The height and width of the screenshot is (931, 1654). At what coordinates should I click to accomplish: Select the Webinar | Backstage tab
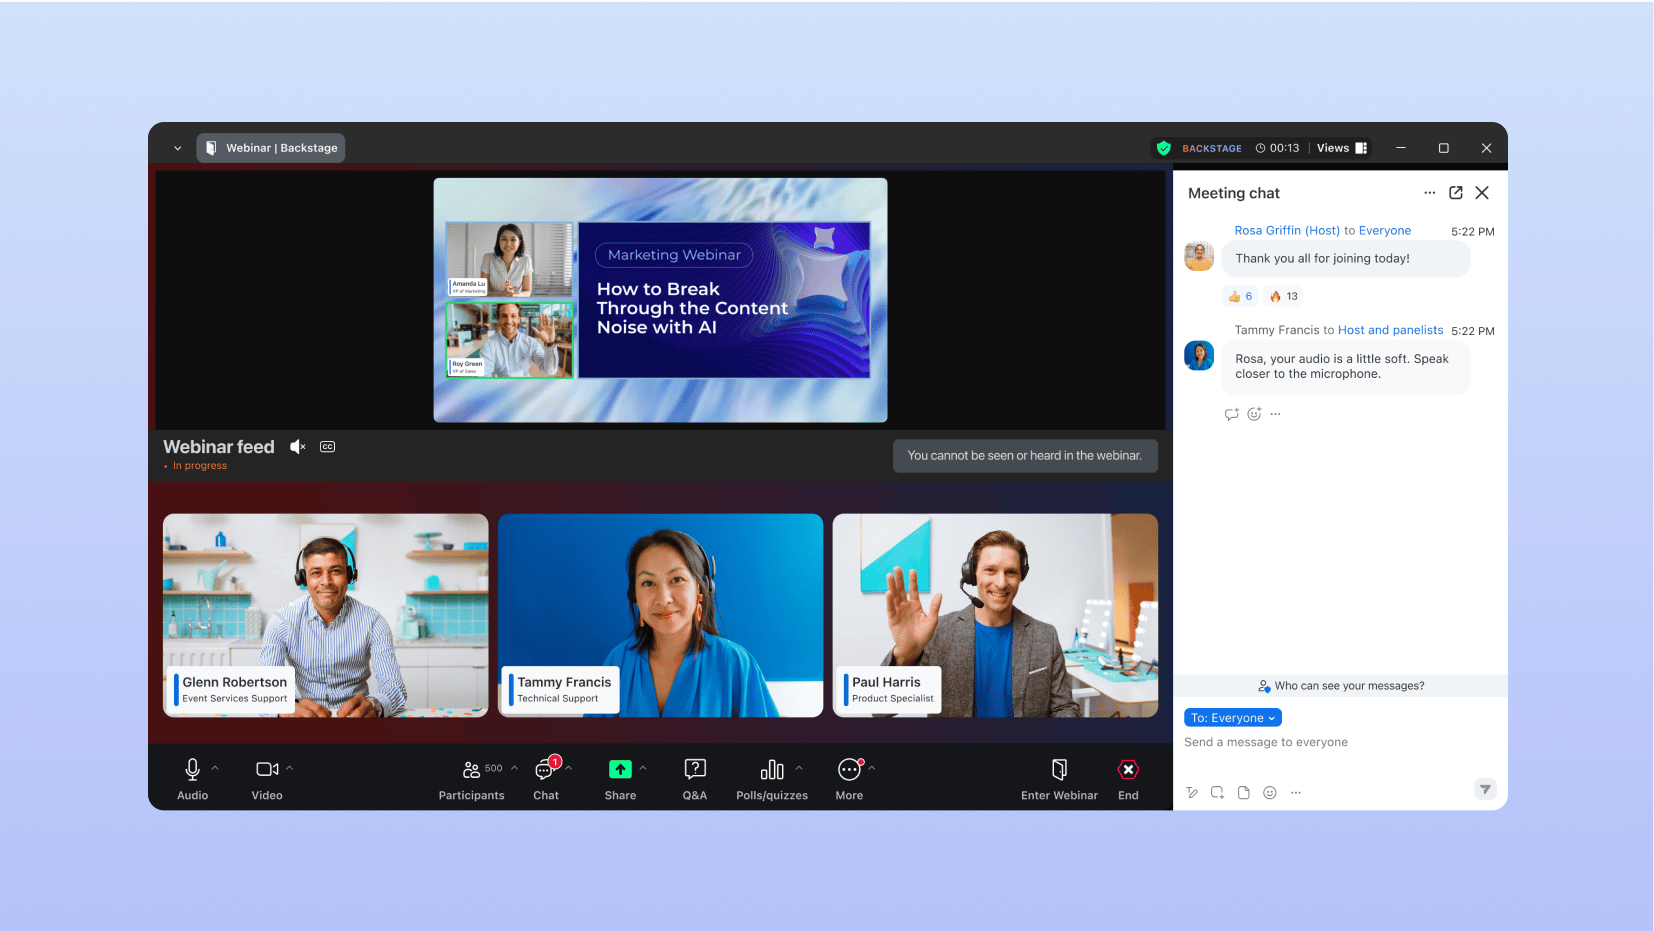[x=271, y=148]
